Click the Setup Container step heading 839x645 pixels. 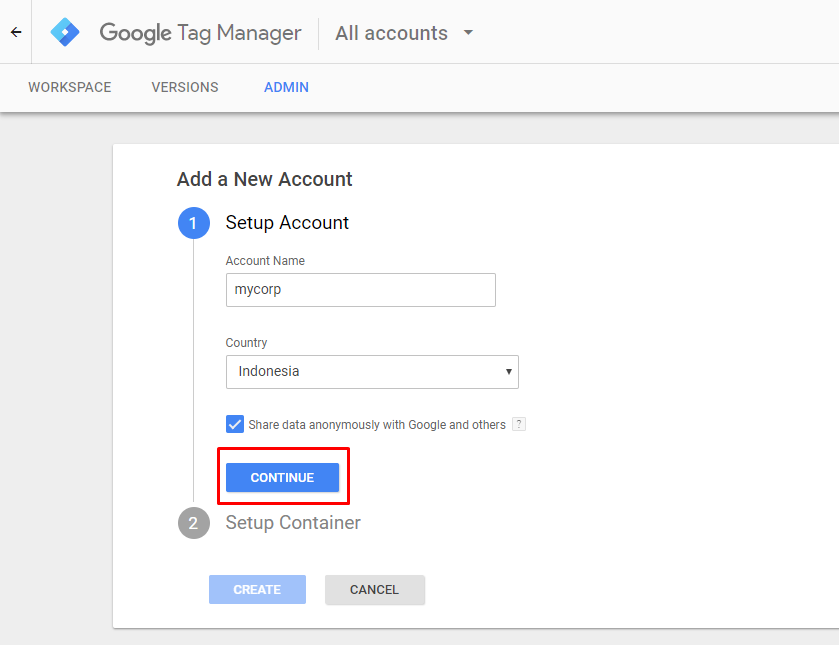(x=293, y=522)
